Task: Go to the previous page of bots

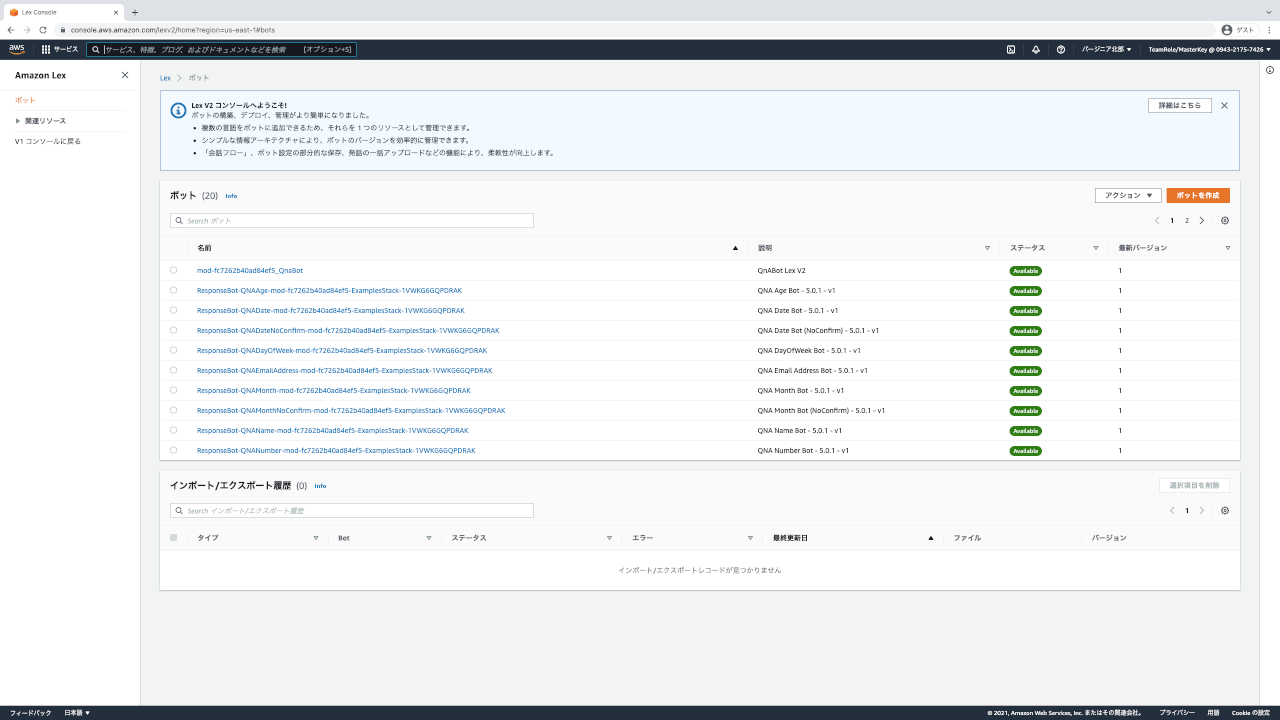Action: (x=1157, y=220)
